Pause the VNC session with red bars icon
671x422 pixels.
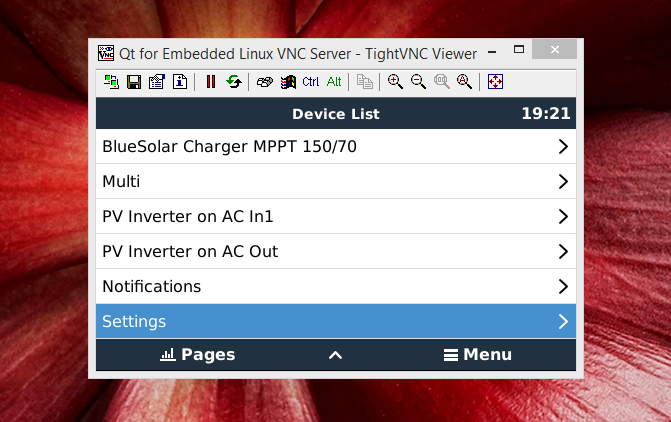click(210, 82)
